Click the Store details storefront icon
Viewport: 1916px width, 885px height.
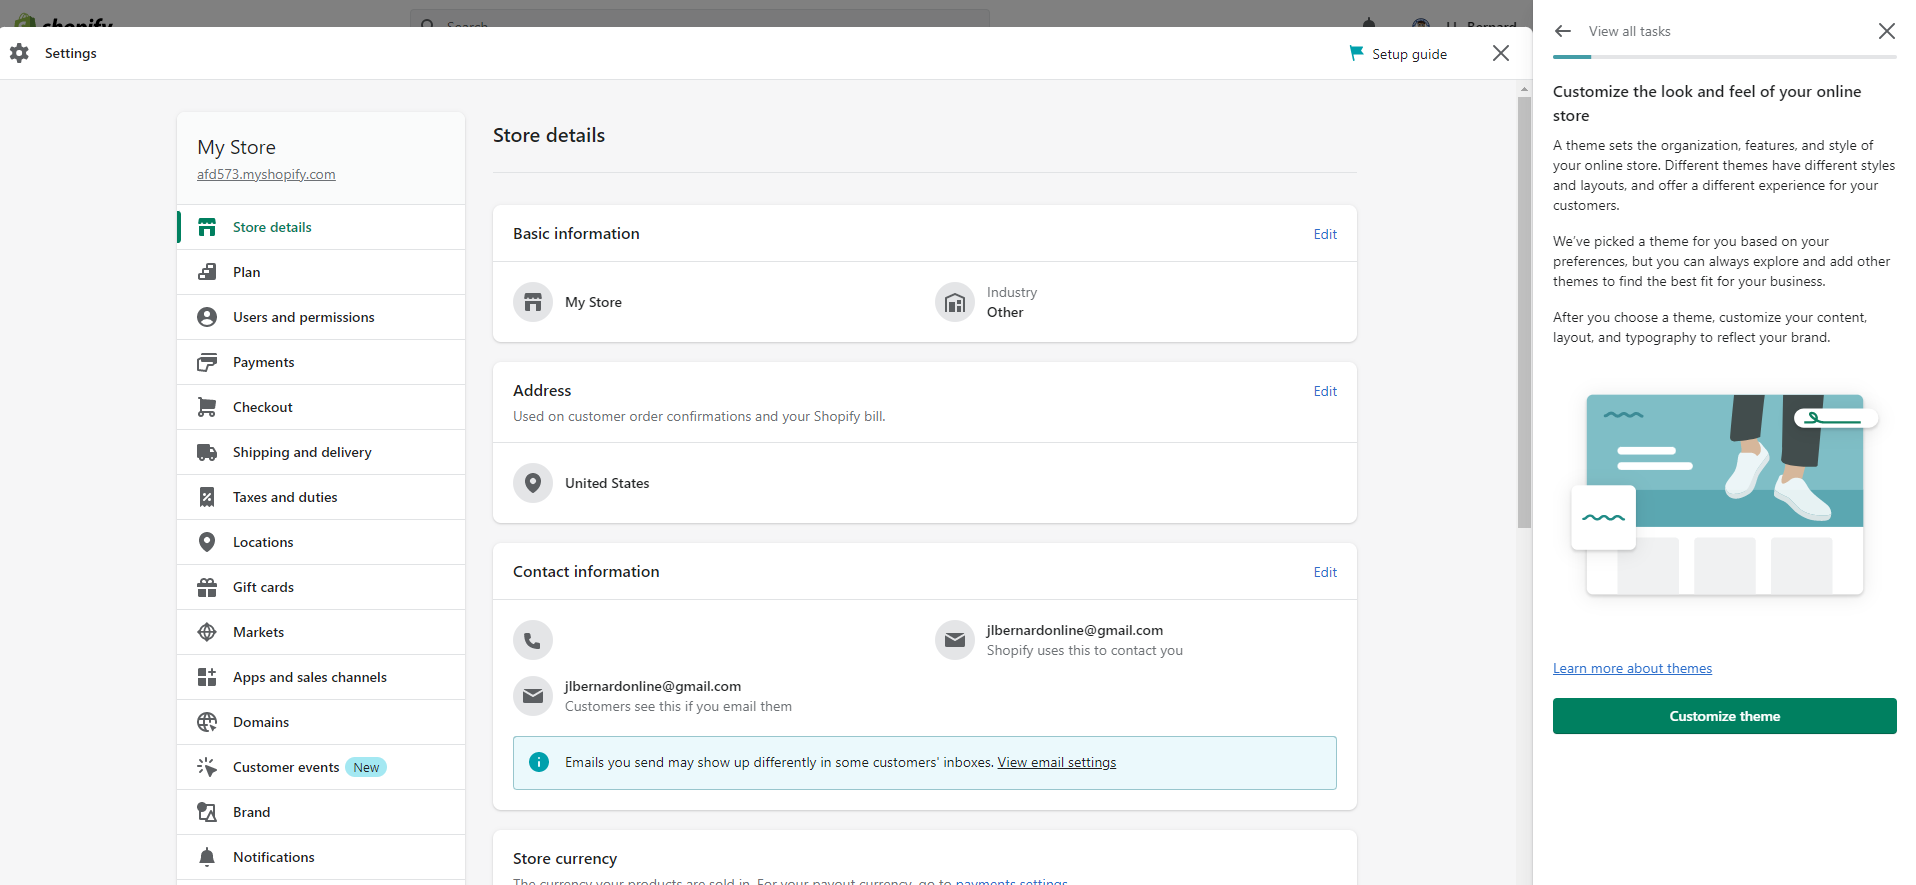point(207,227)
